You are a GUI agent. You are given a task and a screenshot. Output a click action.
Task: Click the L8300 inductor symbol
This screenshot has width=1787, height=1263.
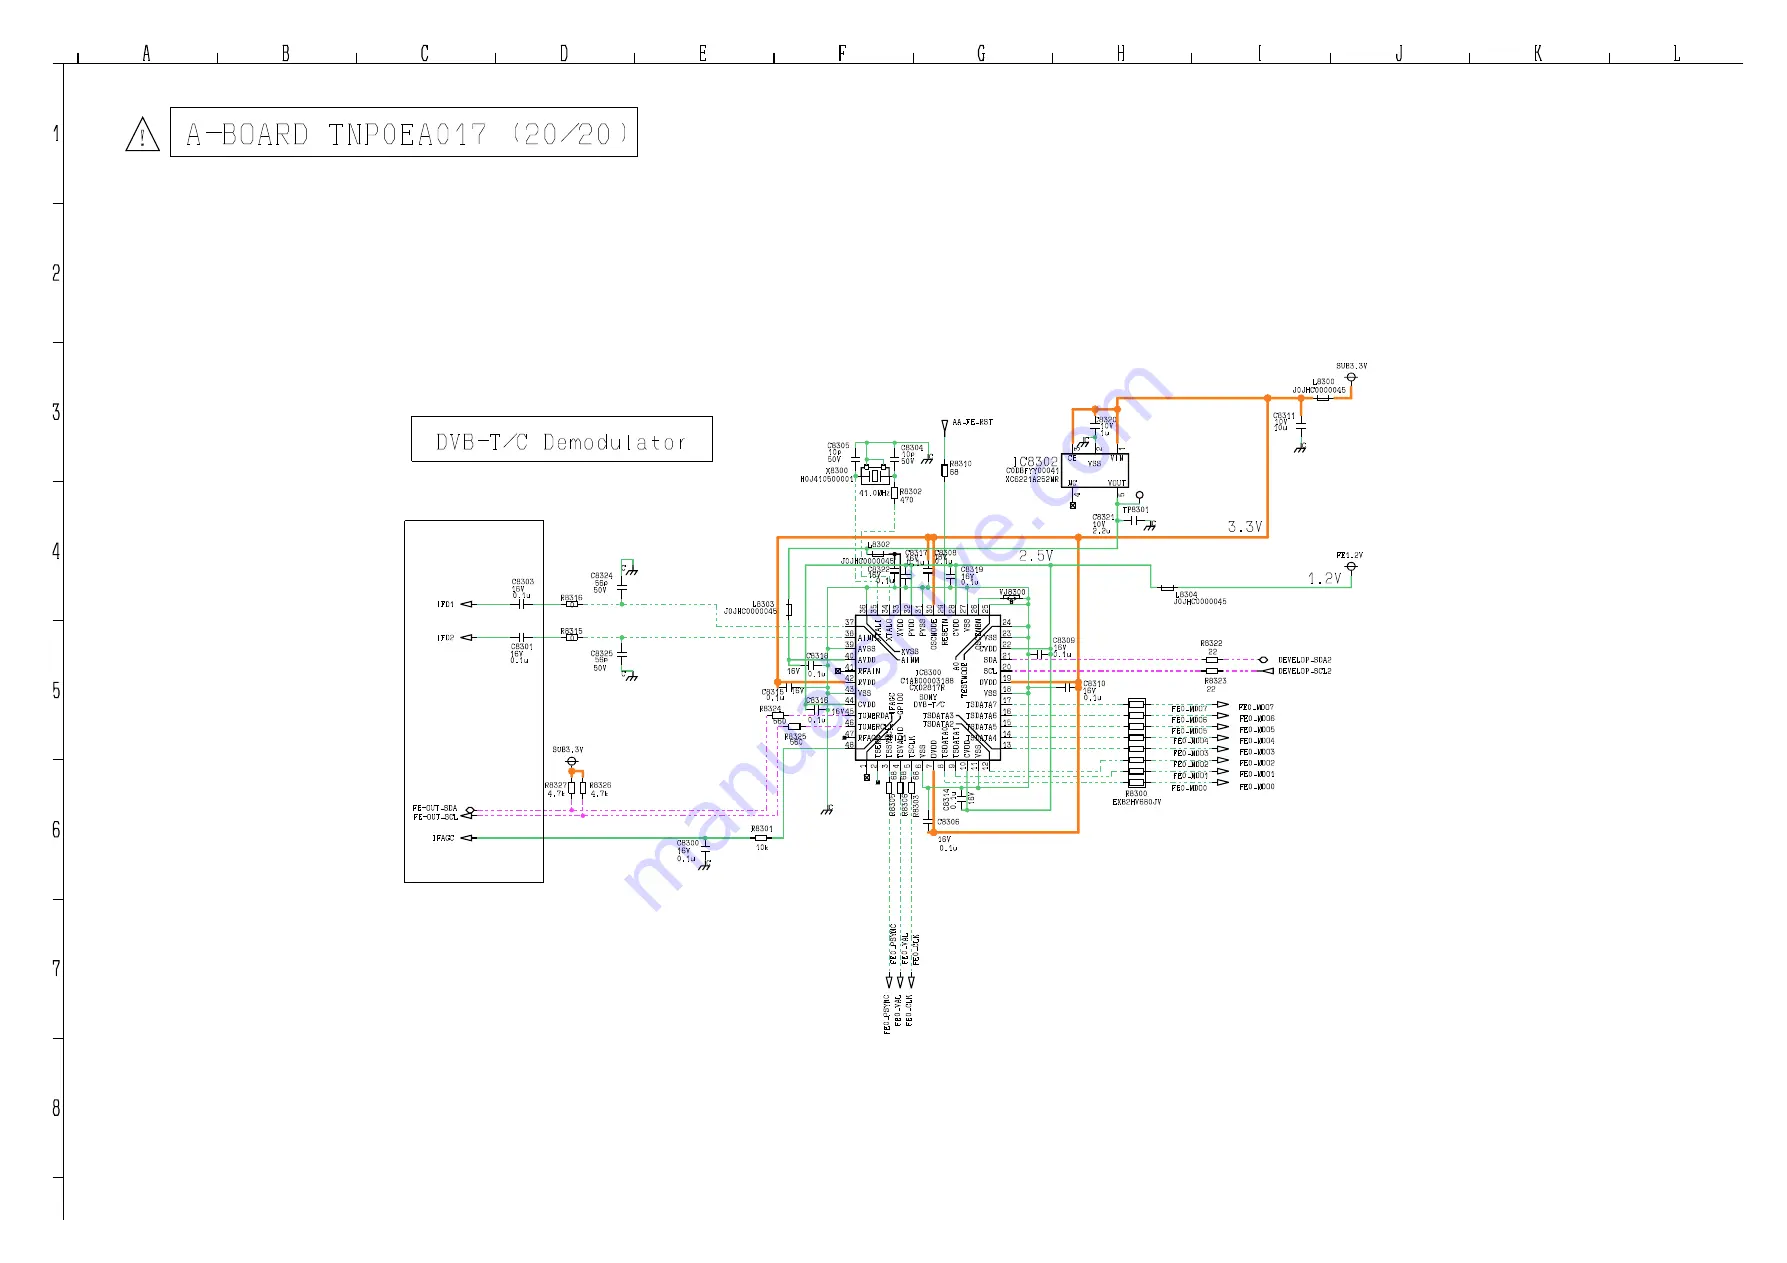pyautogui.click(x=1323, y=398)
